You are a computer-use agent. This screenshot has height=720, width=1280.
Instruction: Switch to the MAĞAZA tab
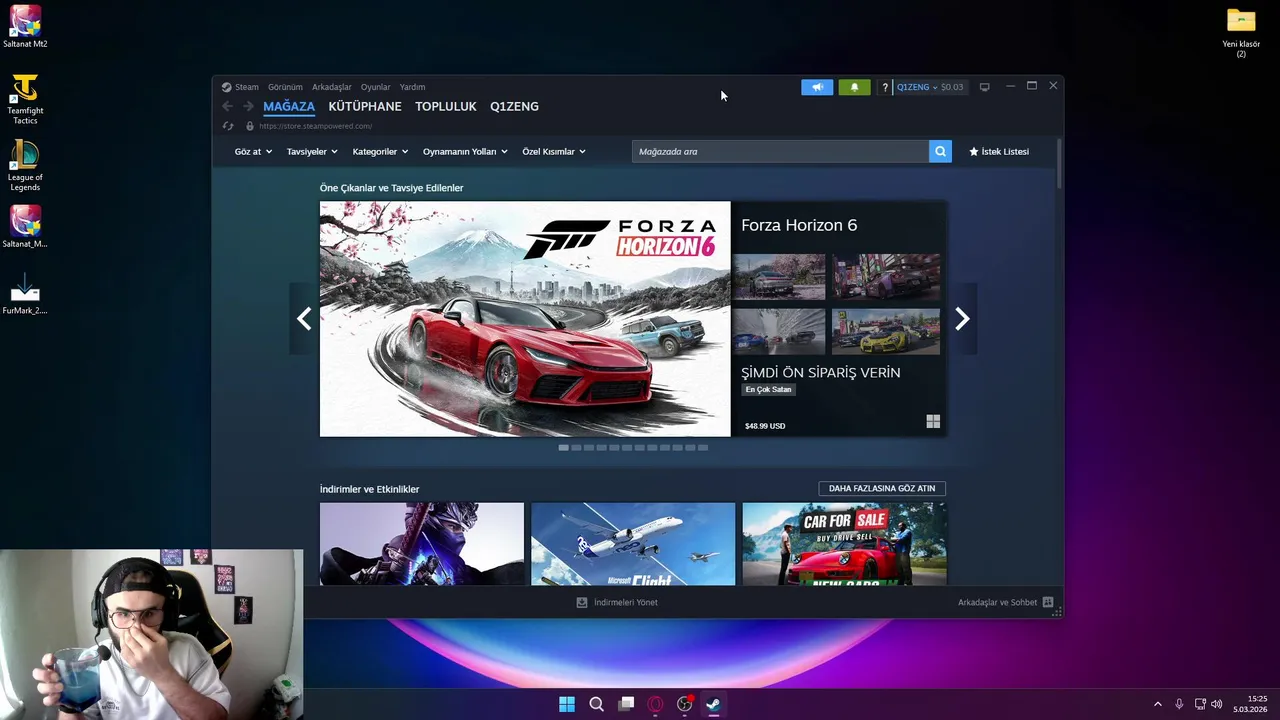(289, 106)
